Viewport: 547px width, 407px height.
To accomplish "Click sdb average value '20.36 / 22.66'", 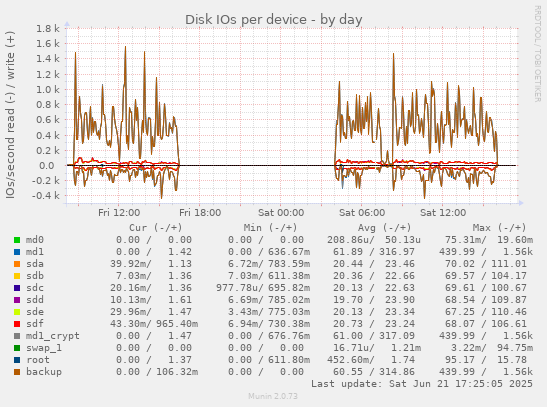I will (x=374, y=276).
